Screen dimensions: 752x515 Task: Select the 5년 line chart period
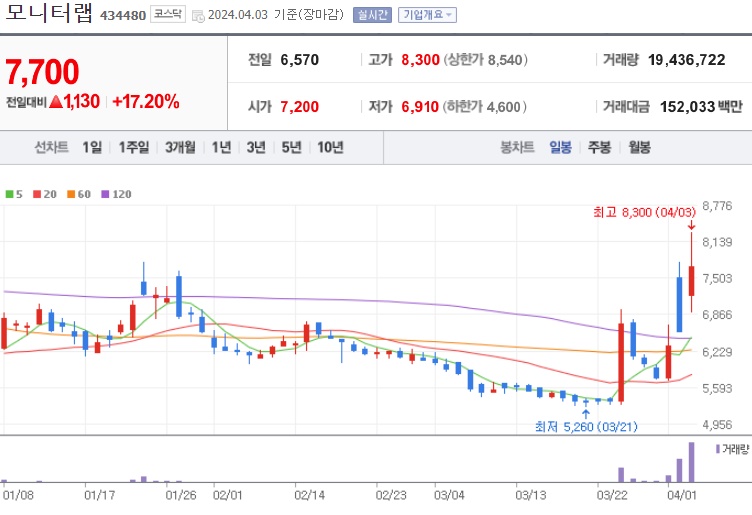click(291, 147)
